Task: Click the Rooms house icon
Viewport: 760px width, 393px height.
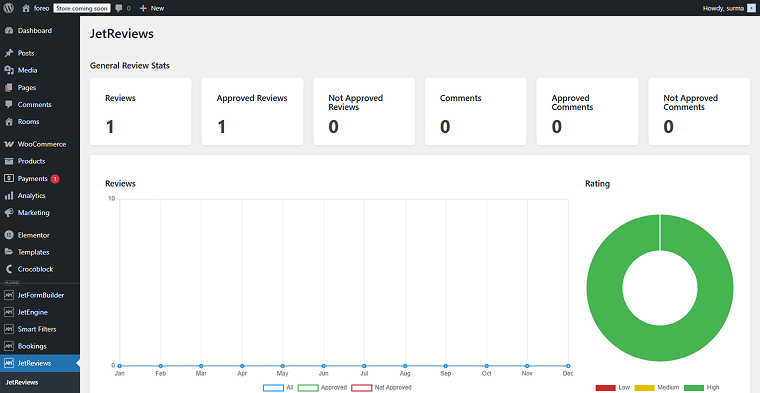Action: tap(9, 122)
